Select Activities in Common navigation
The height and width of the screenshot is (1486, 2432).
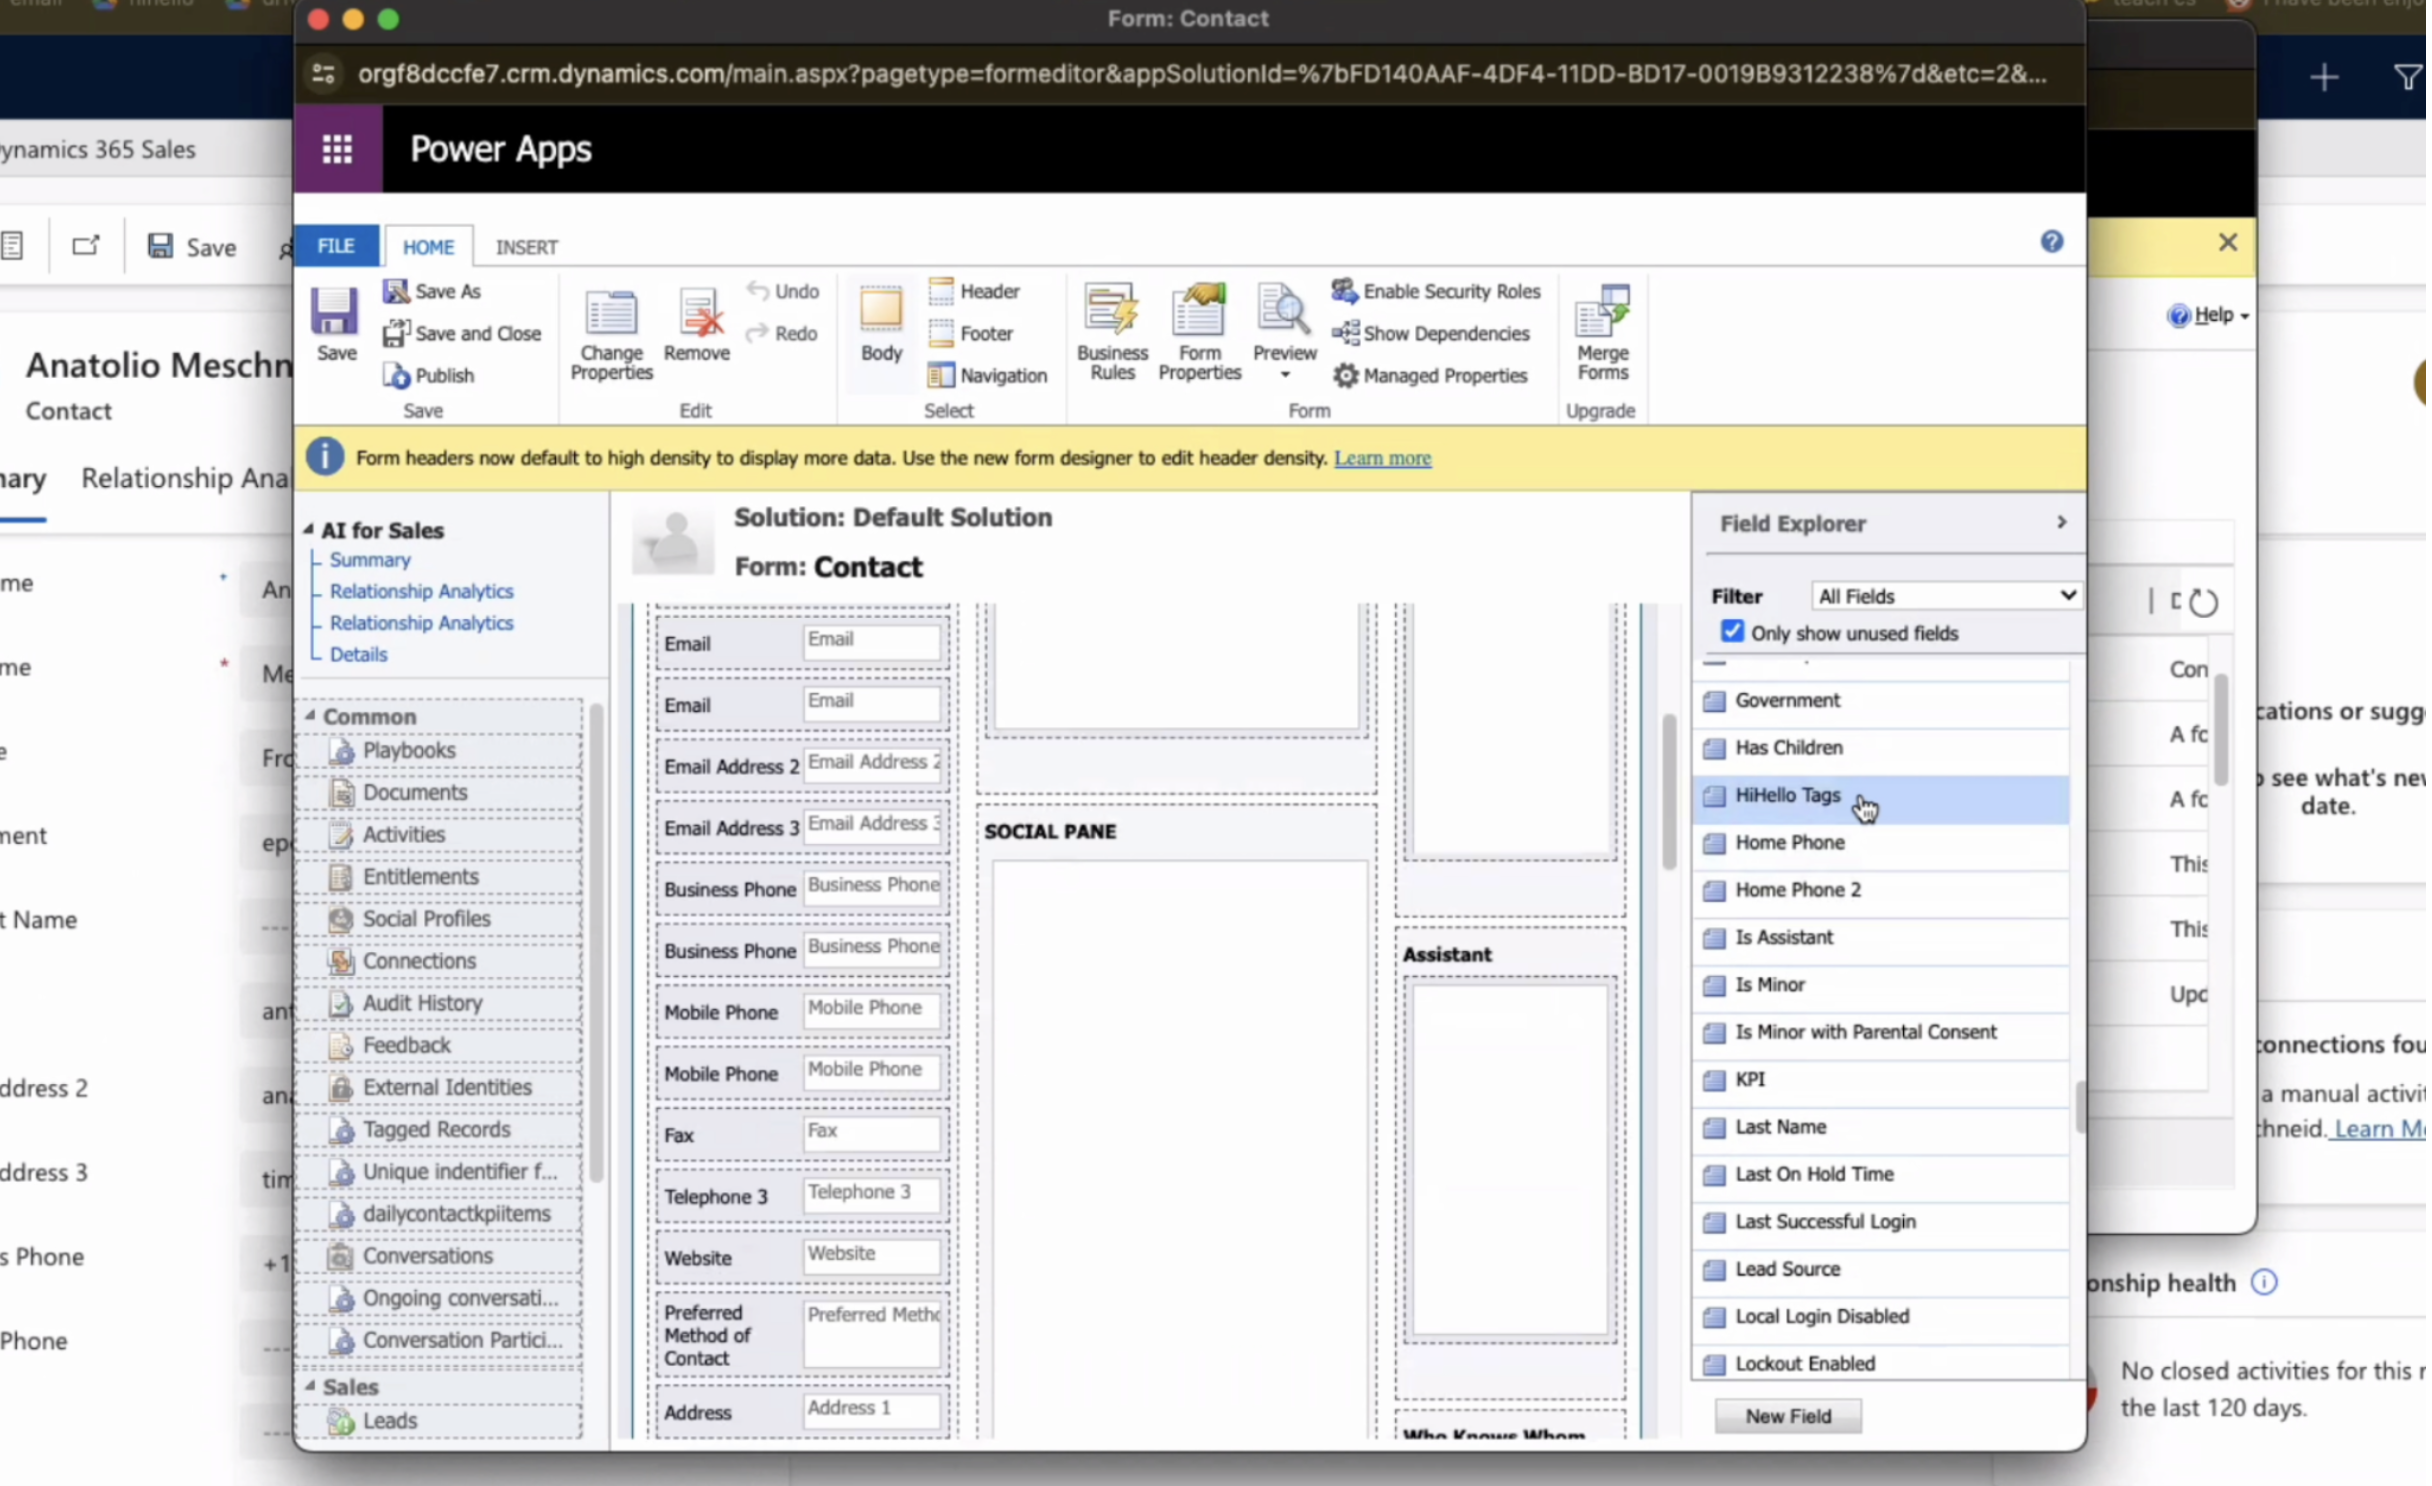coord(441,835)
